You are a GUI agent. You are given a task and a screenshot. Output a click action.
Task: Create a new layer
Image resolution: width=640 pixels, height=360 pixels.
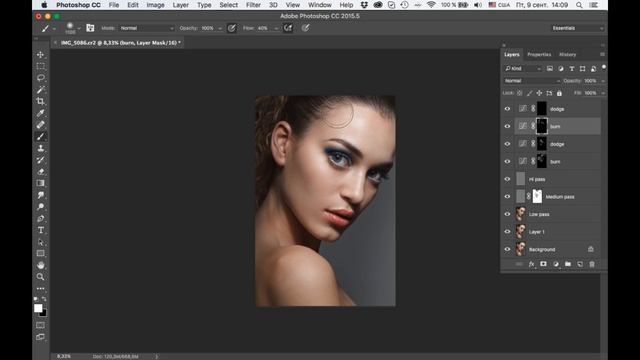coord(580,264)
